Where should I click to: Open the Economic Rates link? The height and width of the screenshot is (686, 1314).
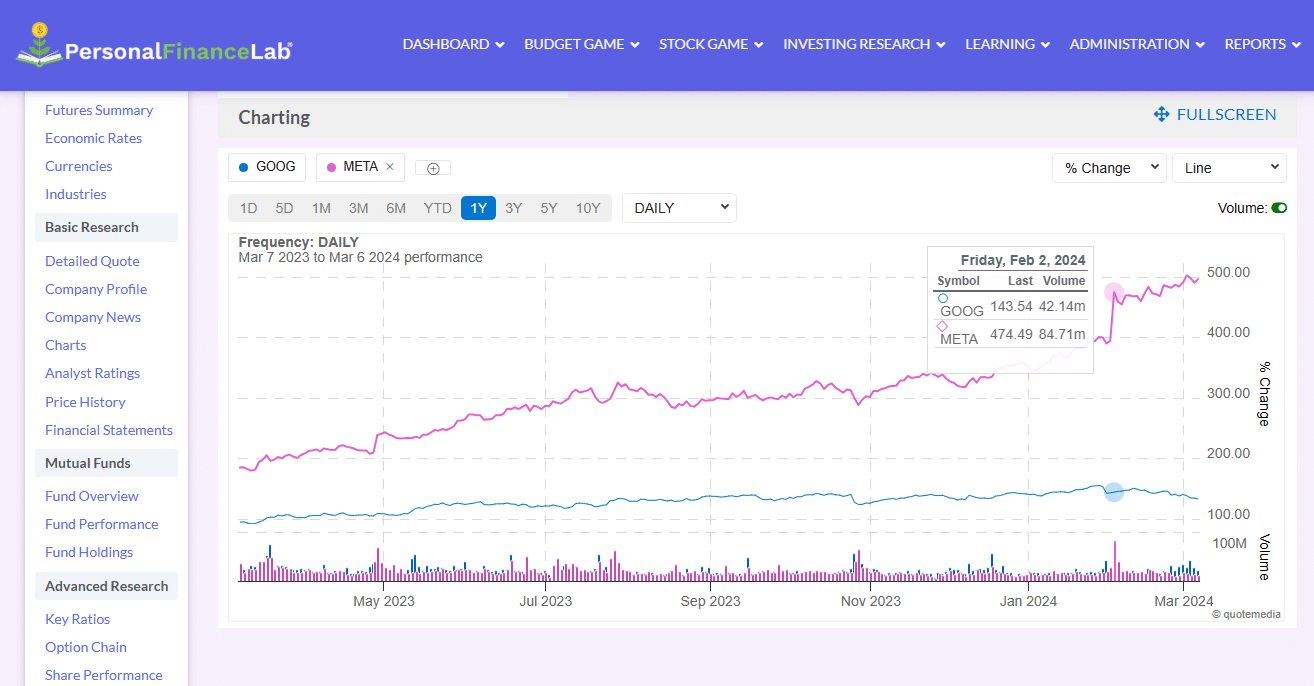point(93,138)
